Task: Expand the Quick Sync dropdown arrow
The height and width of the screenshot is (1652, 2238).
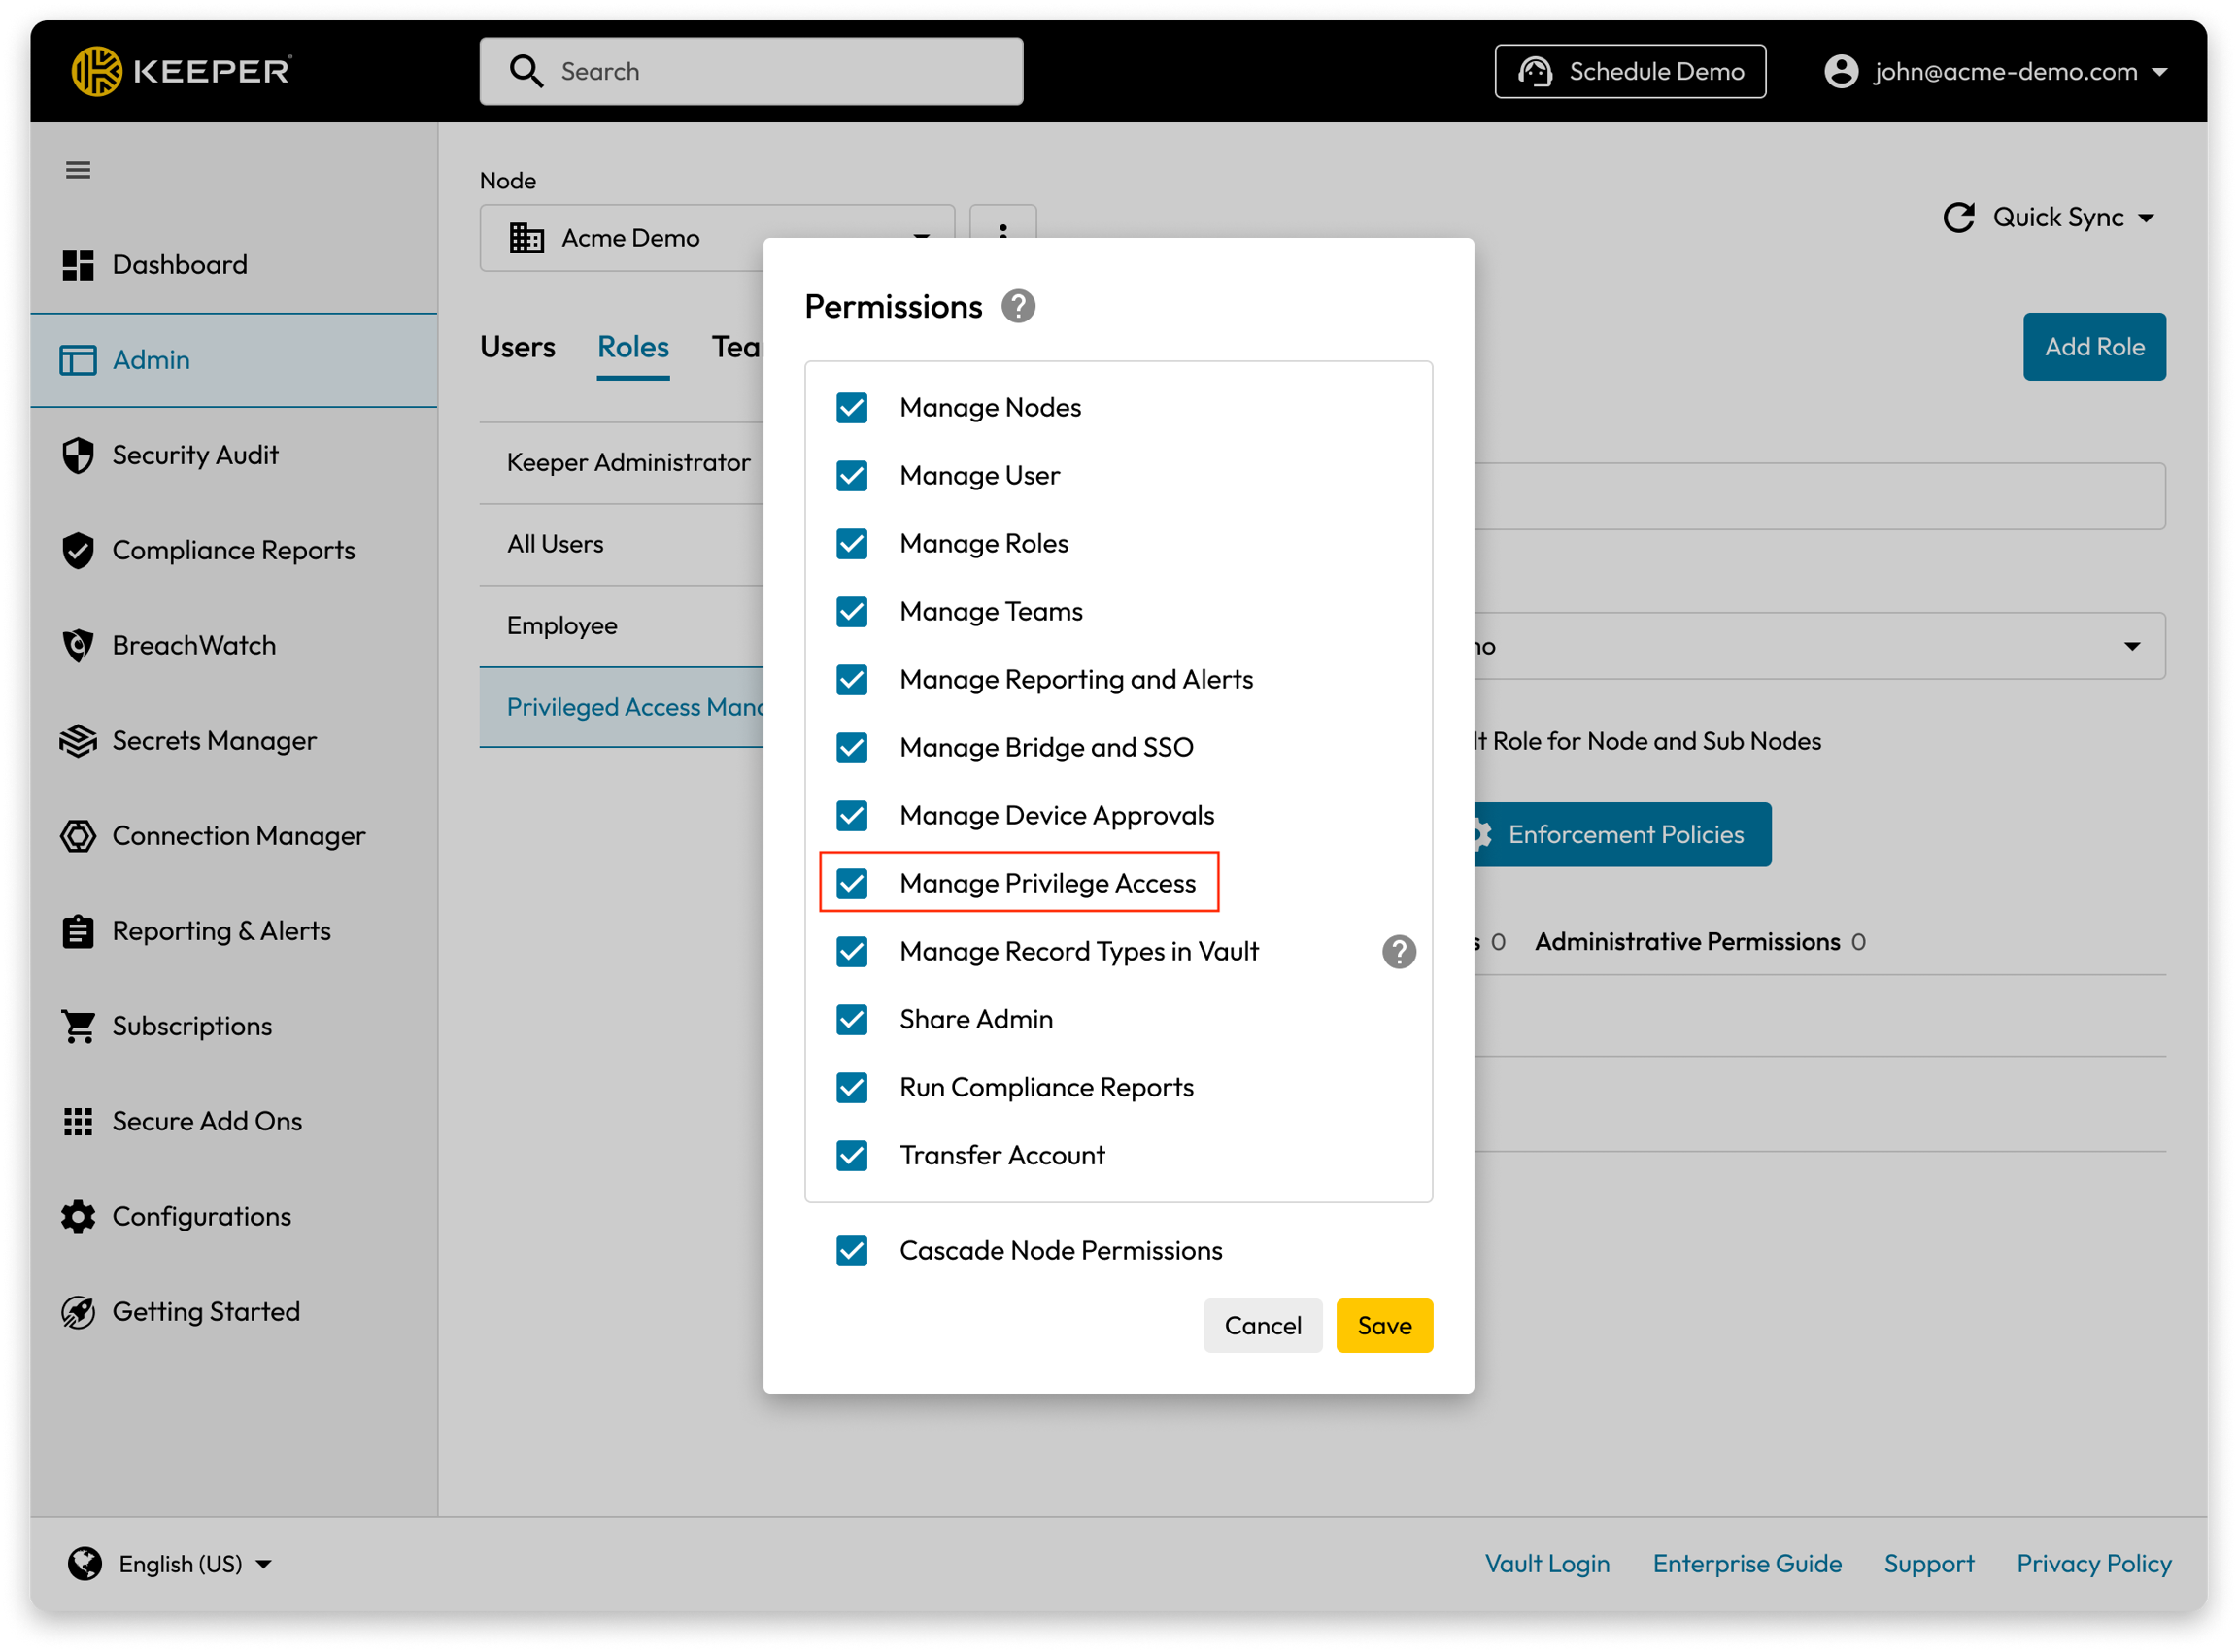Action: pyautogui.click(x=2146, y=218)
